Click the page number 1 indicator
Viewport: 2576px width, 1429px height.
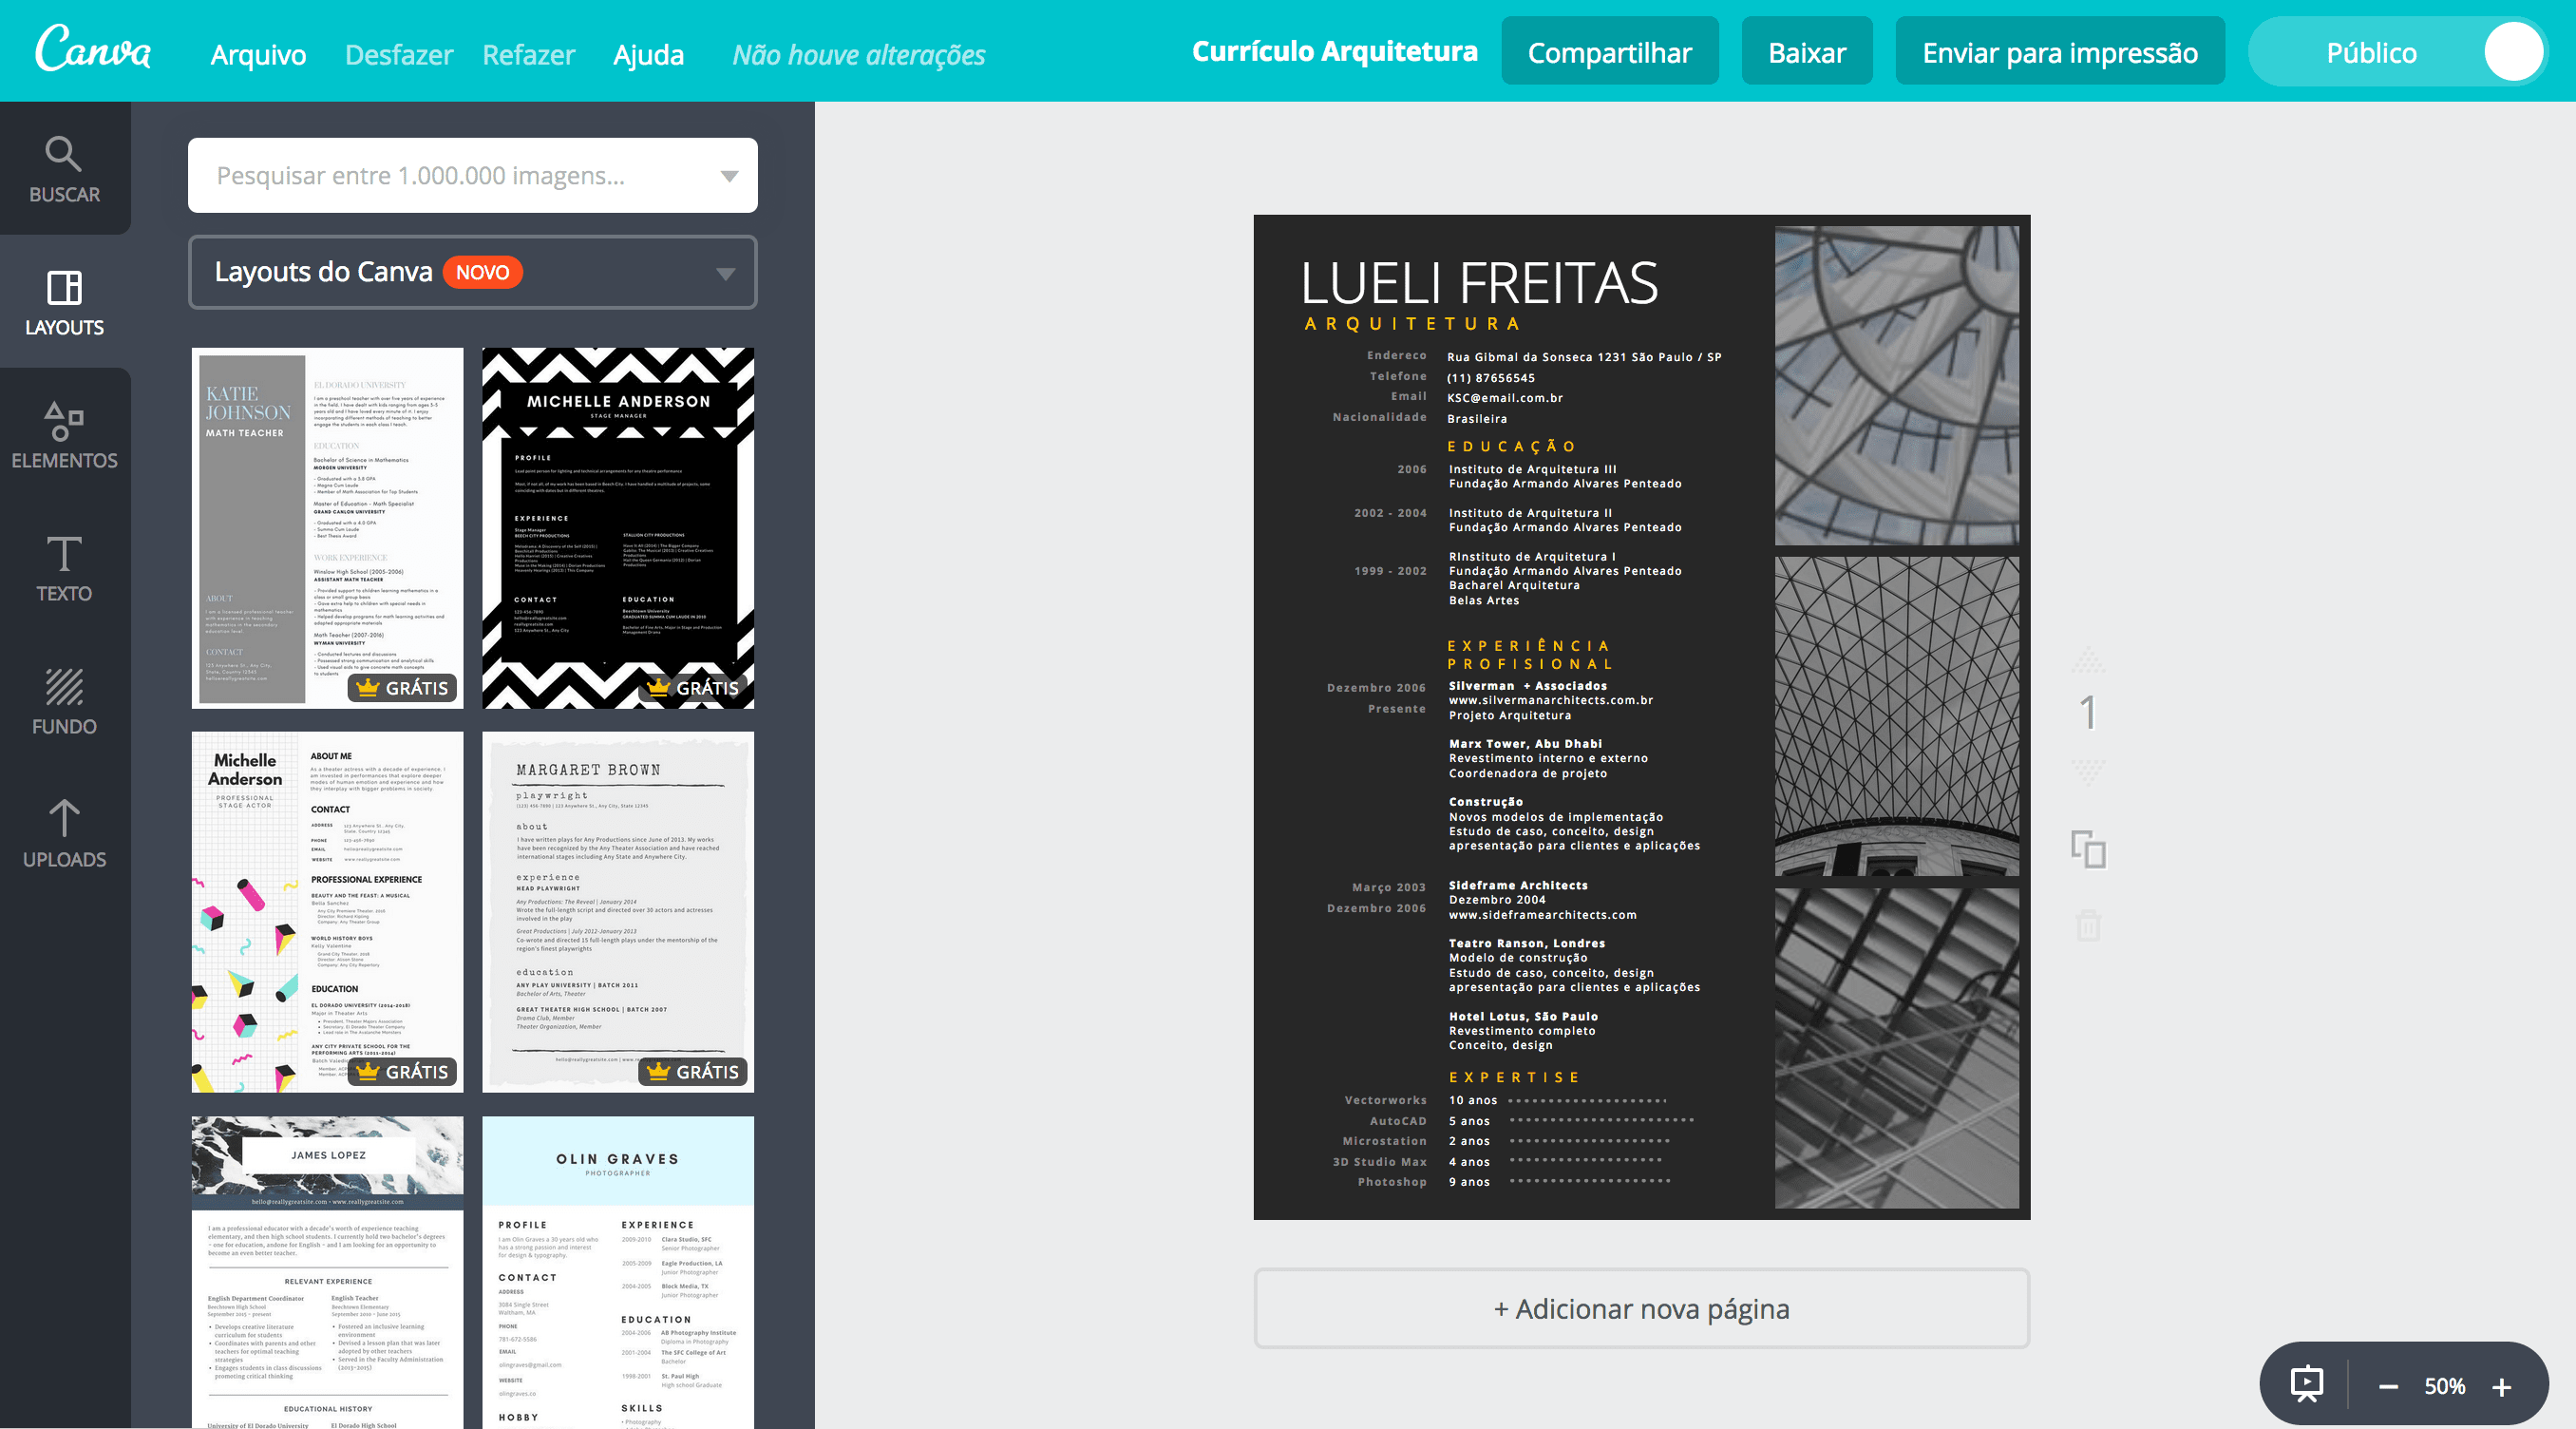[2088, 713]
